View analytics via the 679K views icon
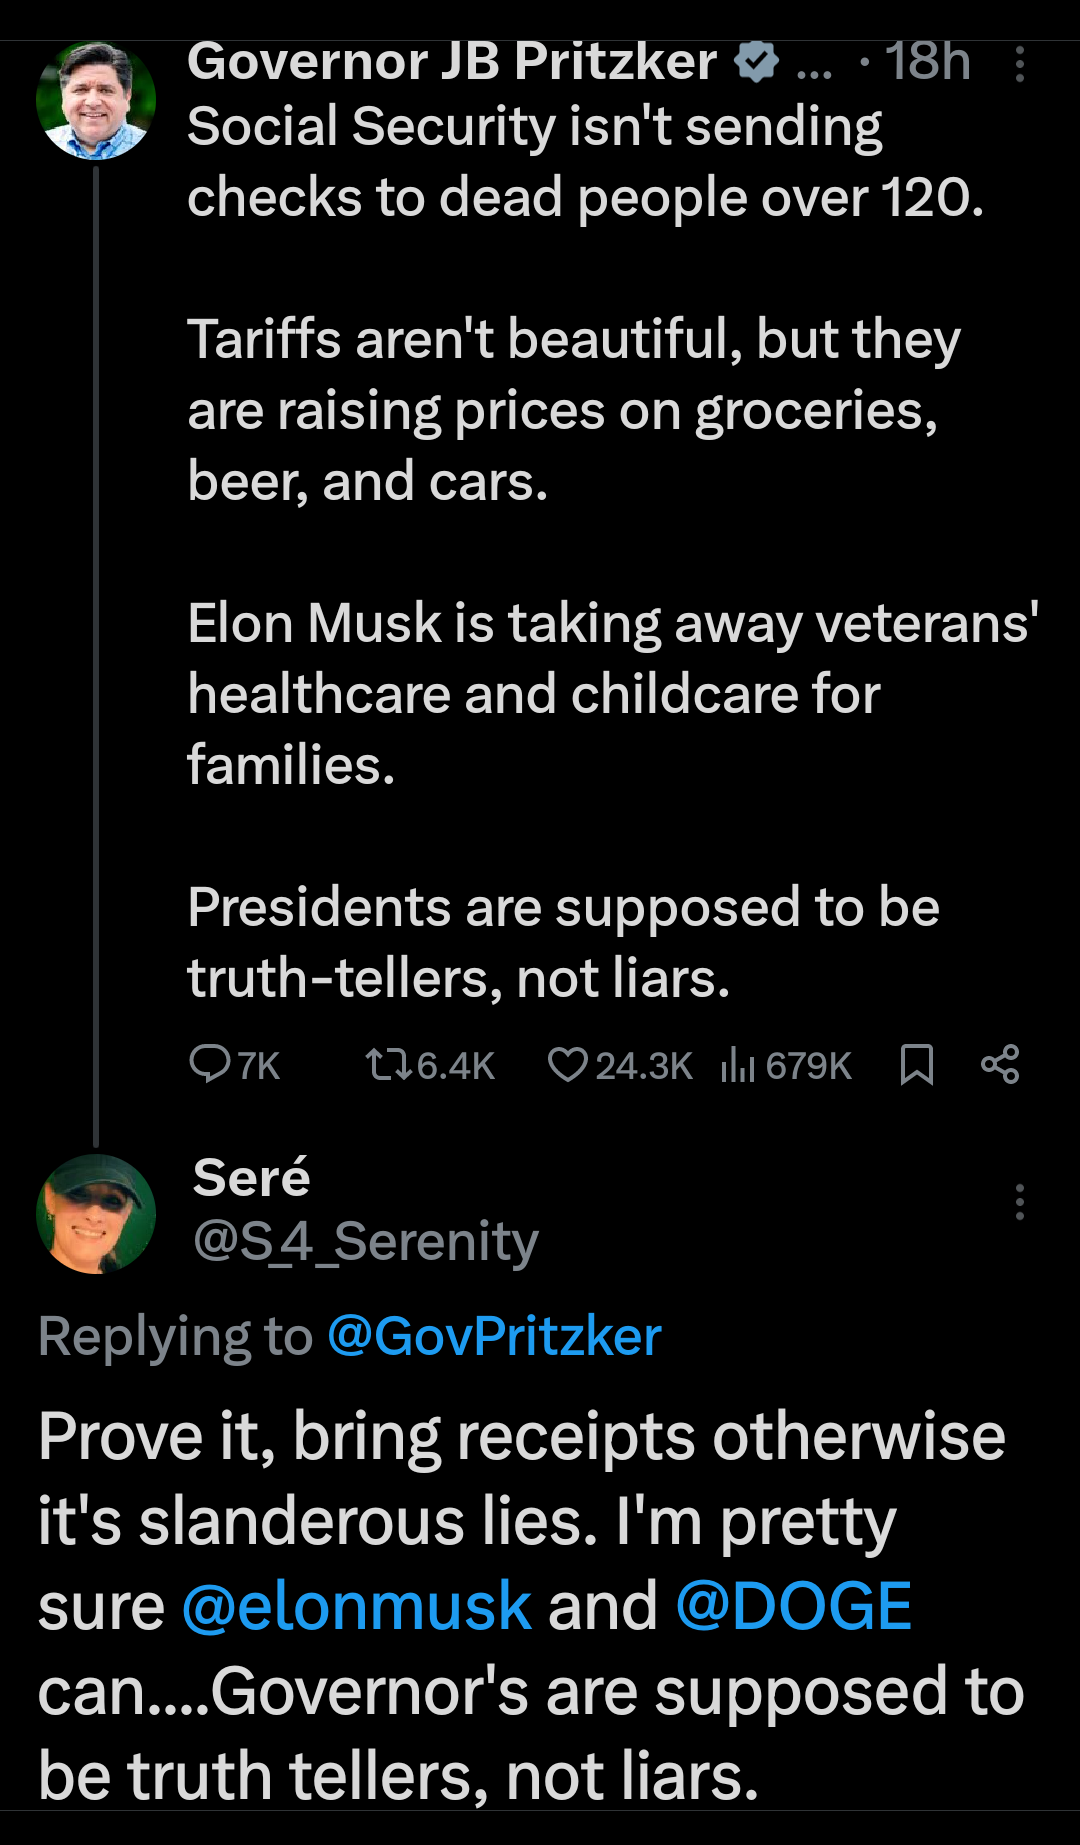 (737, 1065)
